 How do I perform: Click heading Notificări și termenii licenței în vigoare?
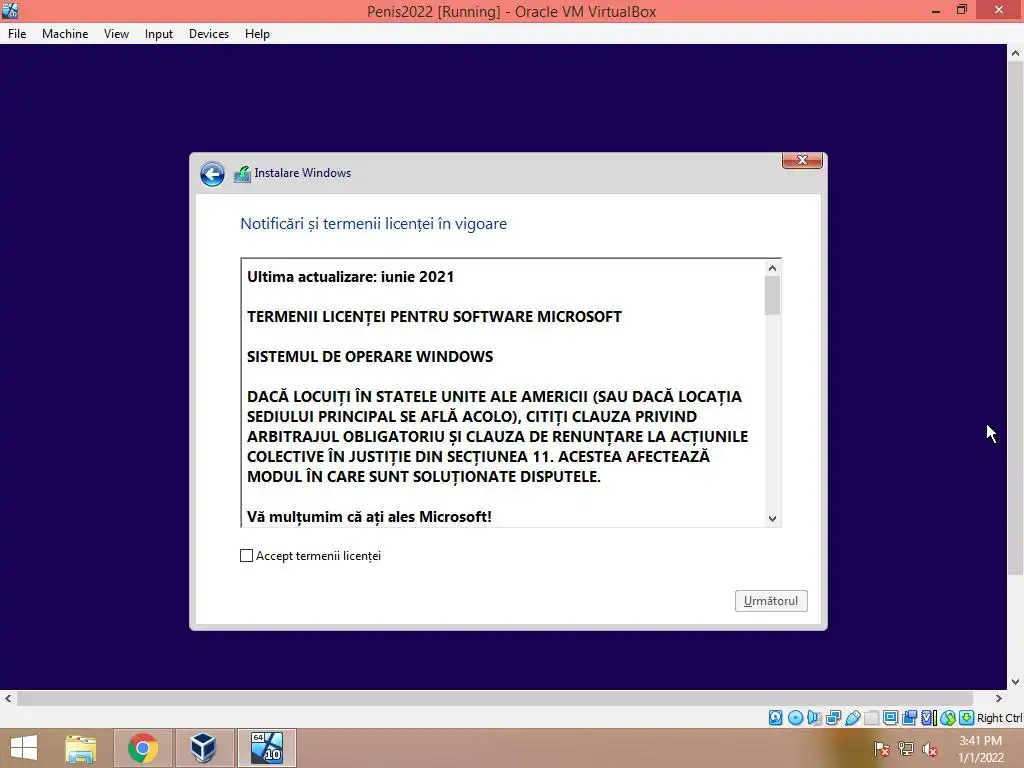(374, 224)
